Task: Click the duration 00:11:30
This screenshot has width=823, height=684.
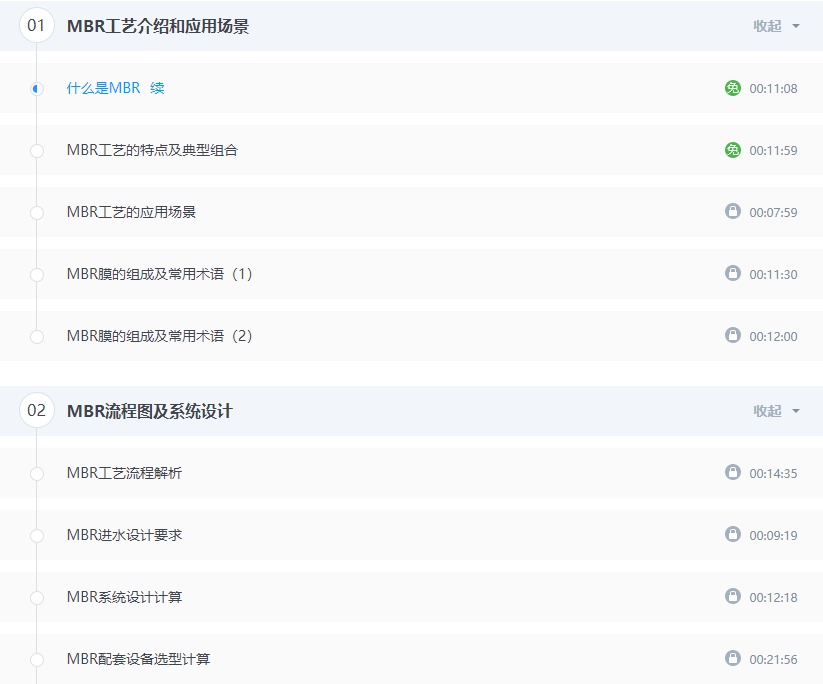Action: coord(773,275)
